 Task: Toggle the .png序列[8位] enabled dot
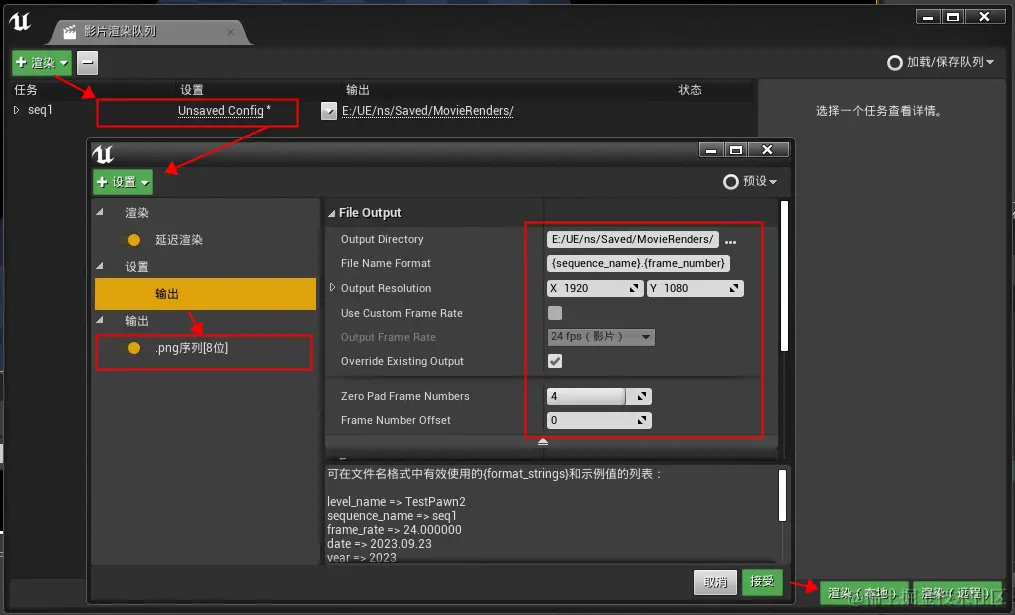(134, 348)
